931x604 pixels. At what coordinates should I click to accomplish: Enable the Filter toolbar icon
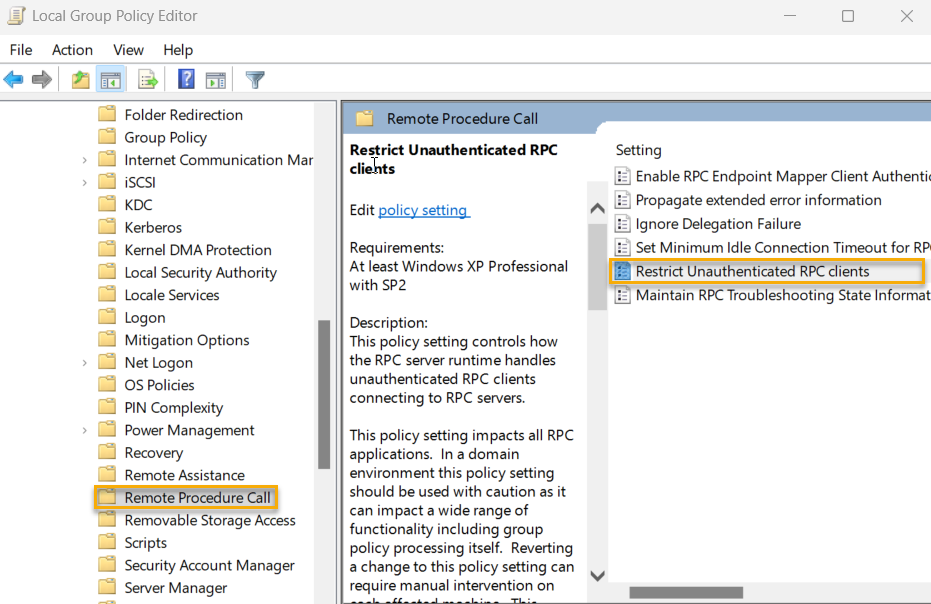(255, 79)
